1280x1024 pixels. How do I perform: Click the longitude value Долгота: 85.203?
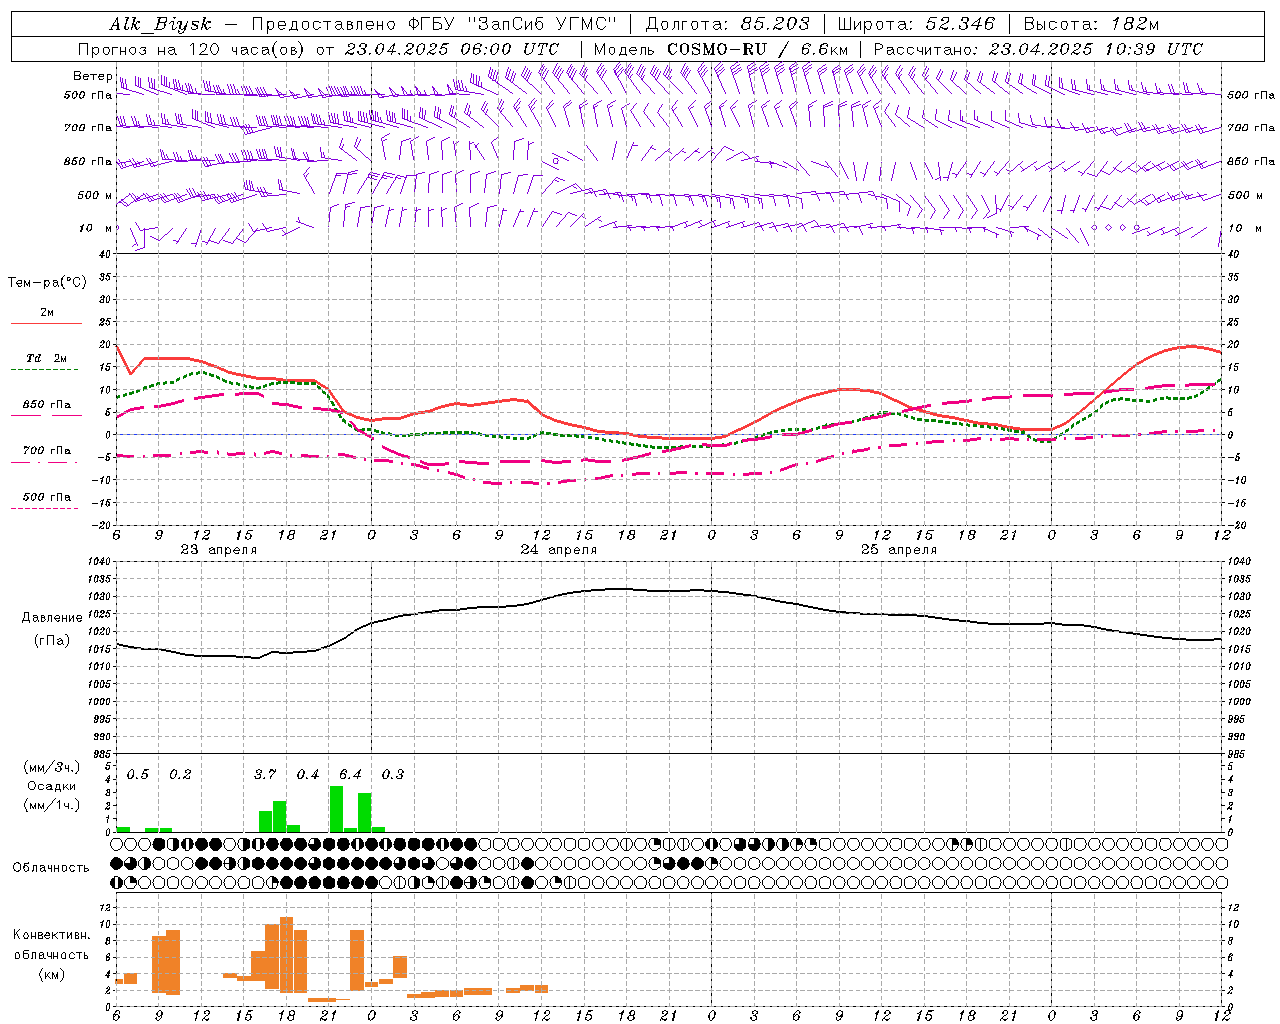pyautogui.click(x=727, y=25)
